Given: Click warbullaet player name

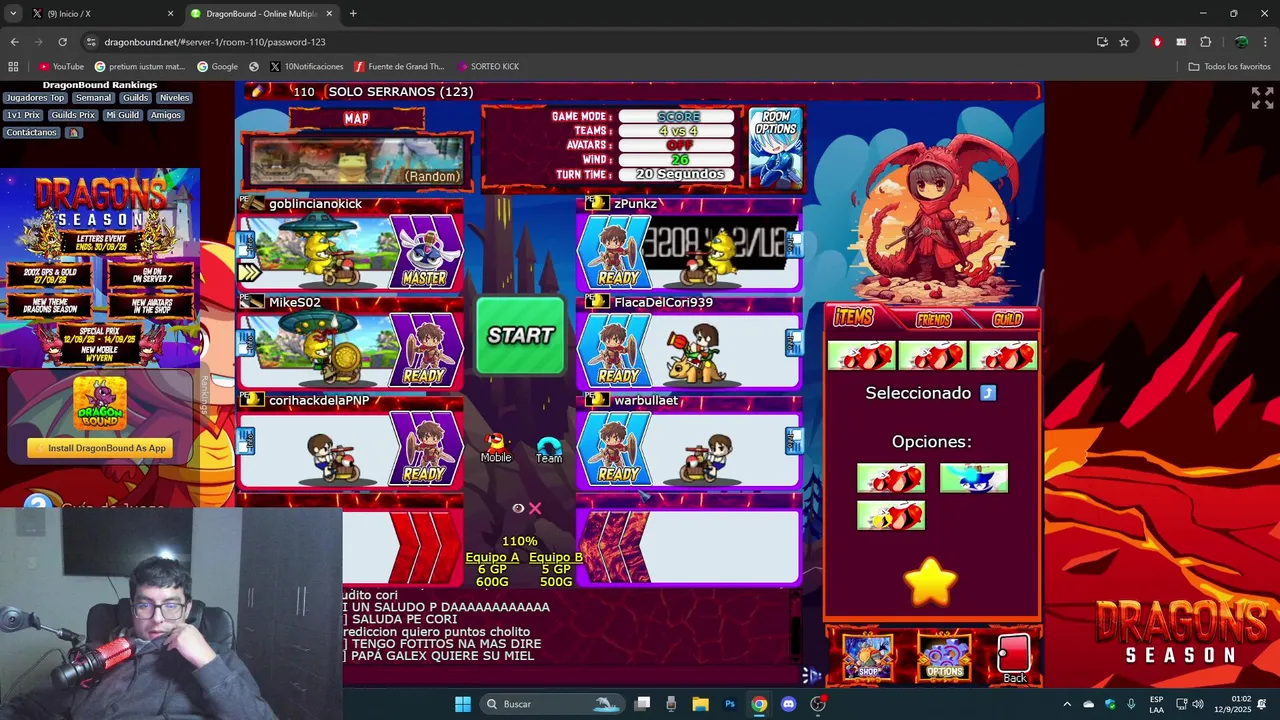Looking at the screenshot, I should (646, 400).
